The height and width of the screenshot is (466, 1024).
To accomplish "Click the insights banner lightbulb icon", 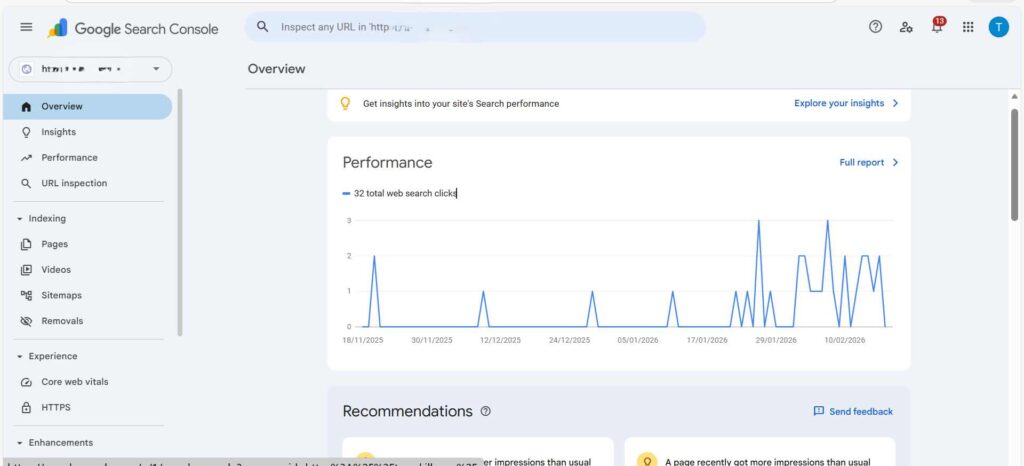I will (x=345, y=103).
